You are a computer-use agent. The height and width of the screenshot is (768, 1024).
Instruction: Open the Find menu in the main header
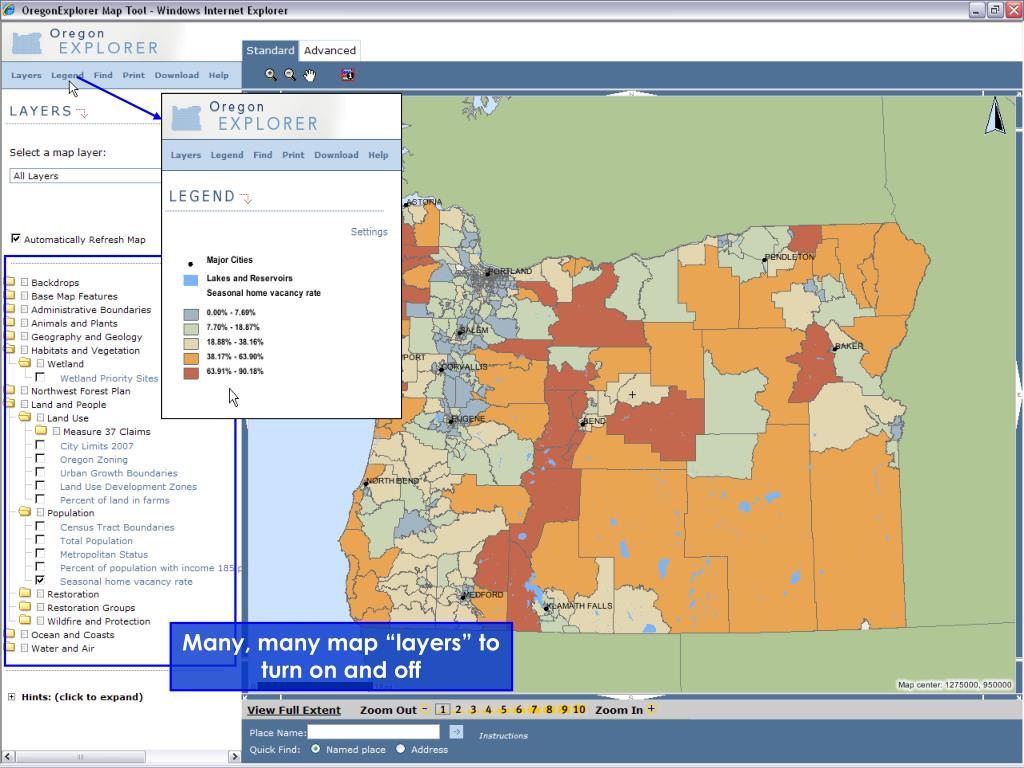point(103,75)
